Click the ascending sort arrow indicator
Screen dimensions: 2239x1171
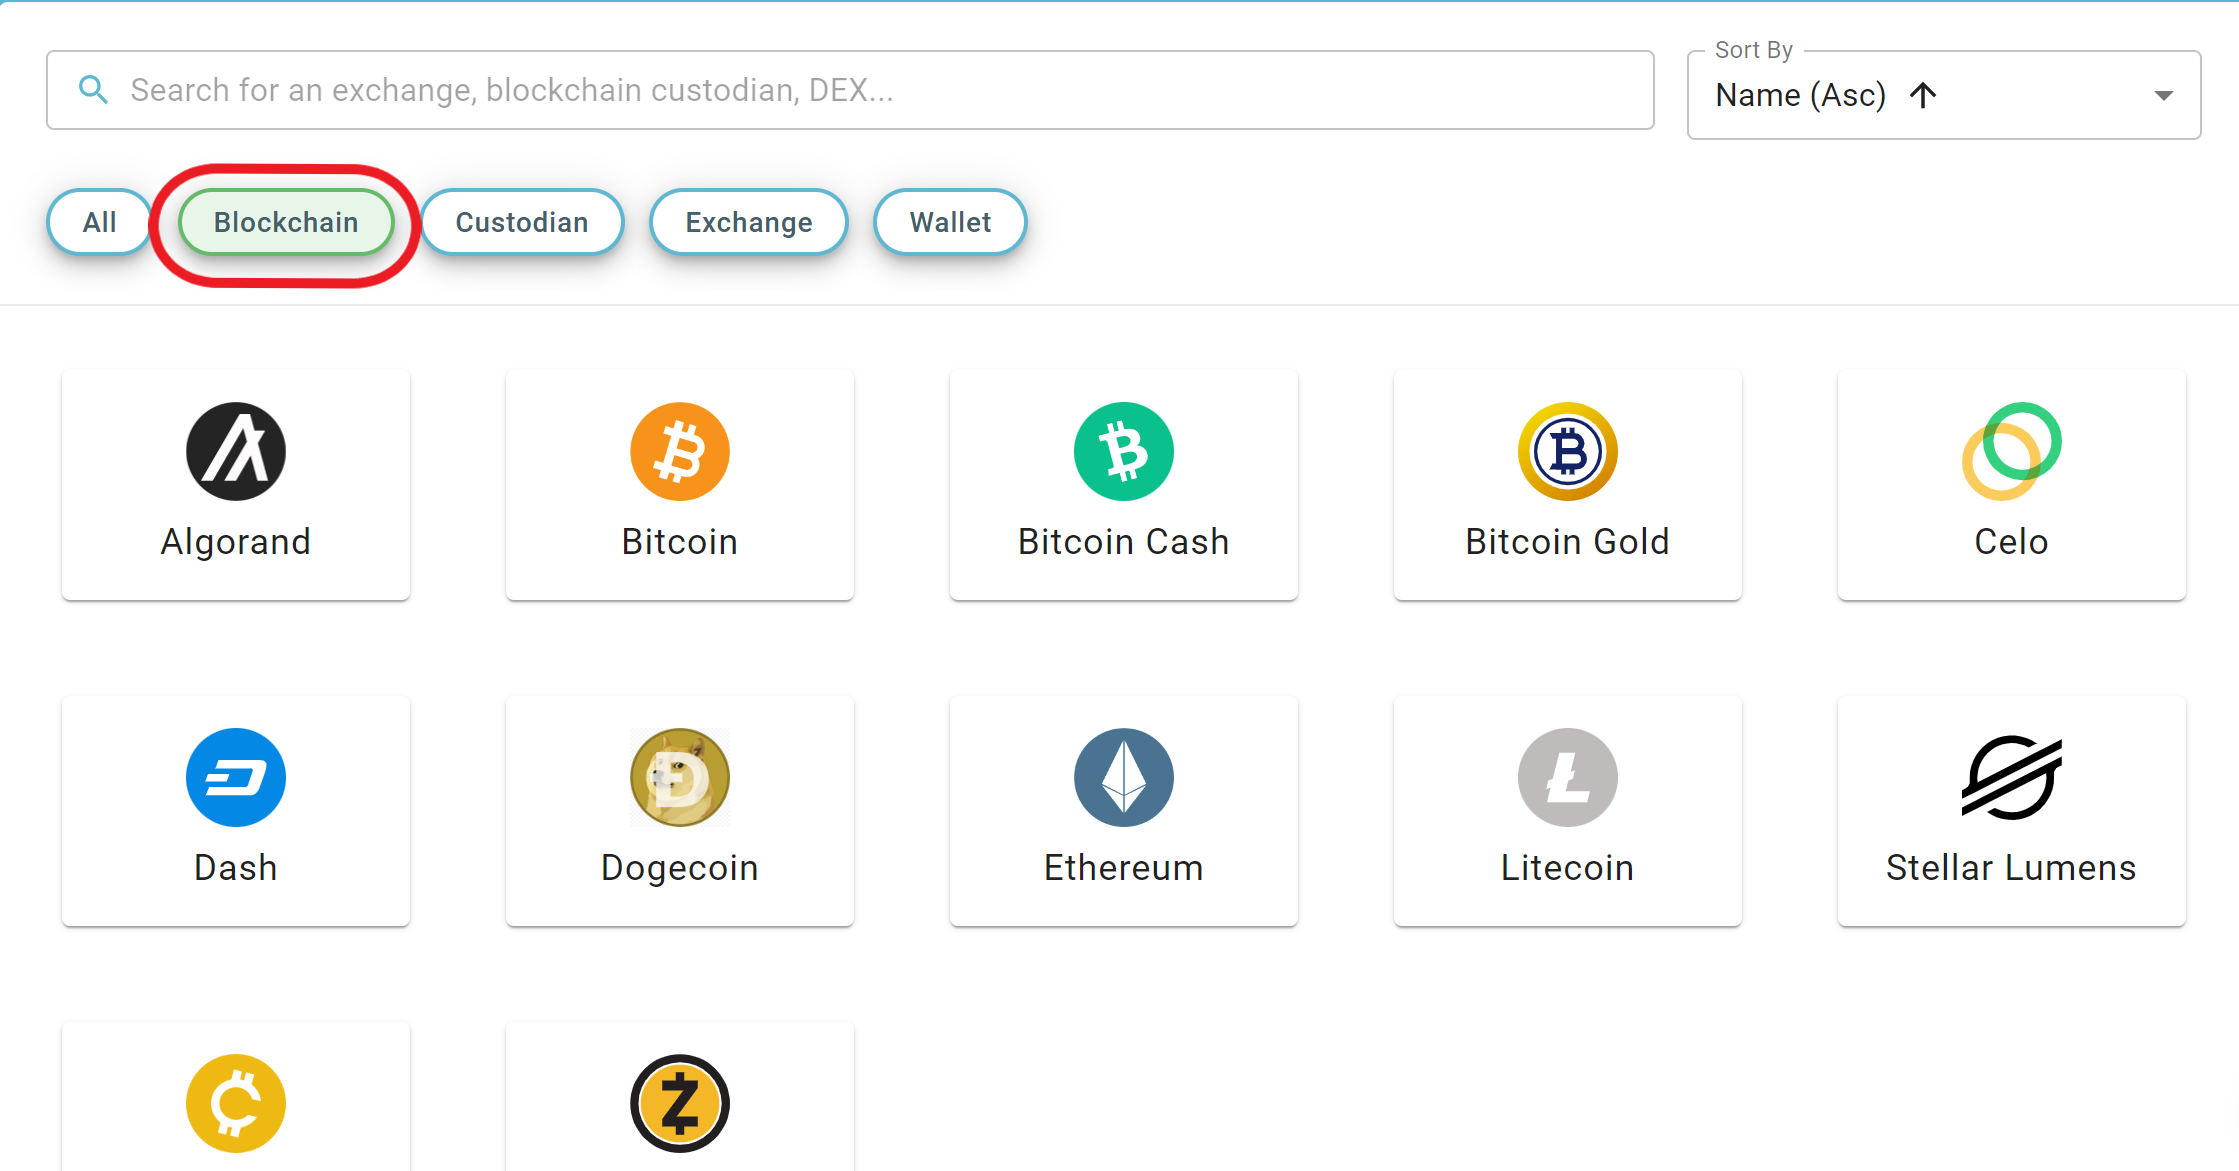point(1923,96)
